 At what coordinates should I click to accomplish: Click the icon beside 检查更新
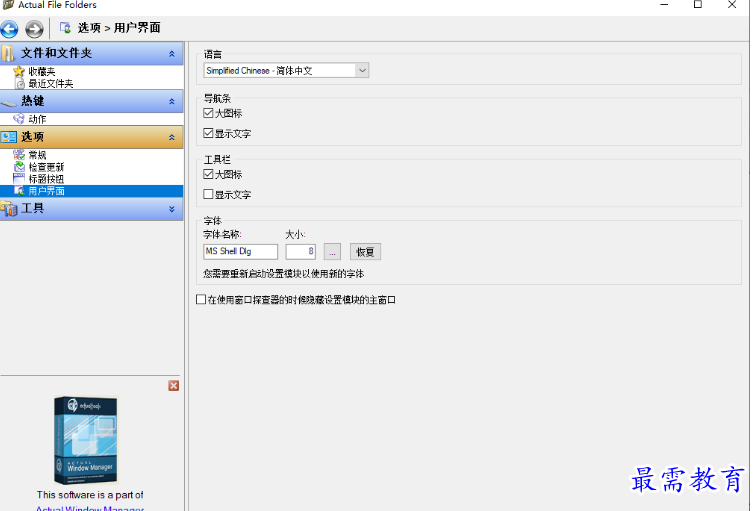19,167
